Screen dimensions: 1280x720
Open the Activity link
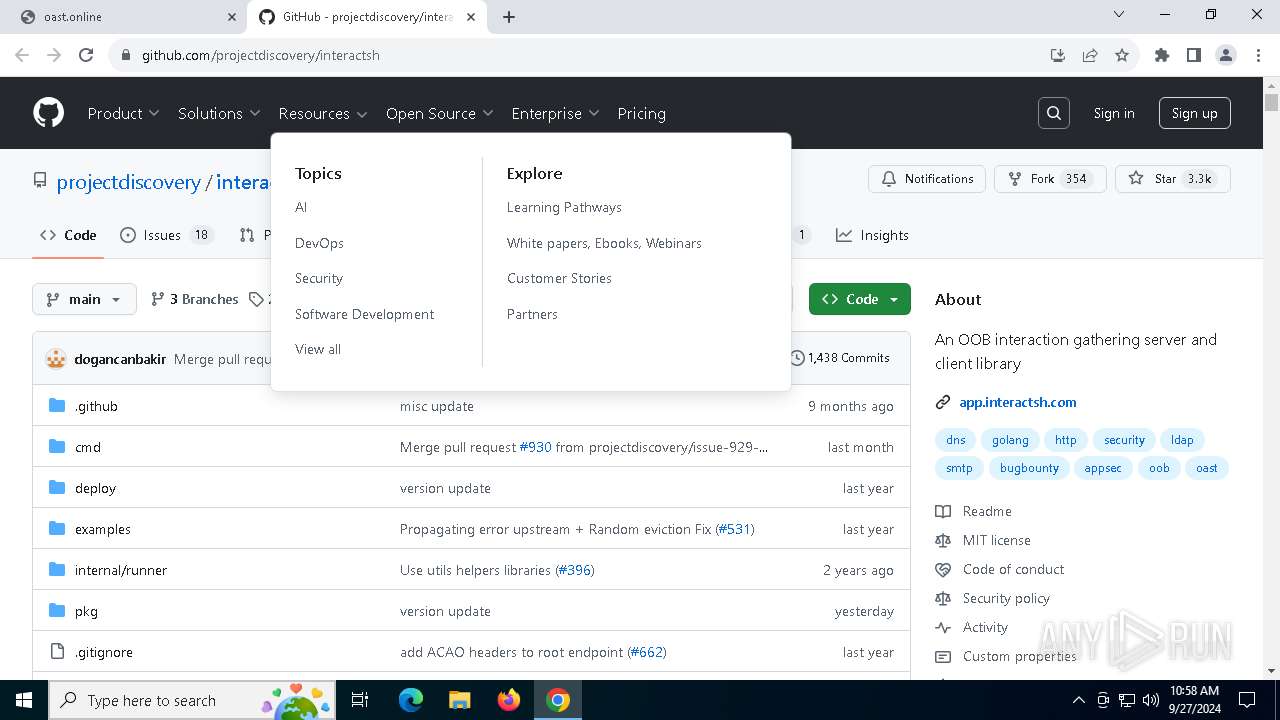click(985, 627)
